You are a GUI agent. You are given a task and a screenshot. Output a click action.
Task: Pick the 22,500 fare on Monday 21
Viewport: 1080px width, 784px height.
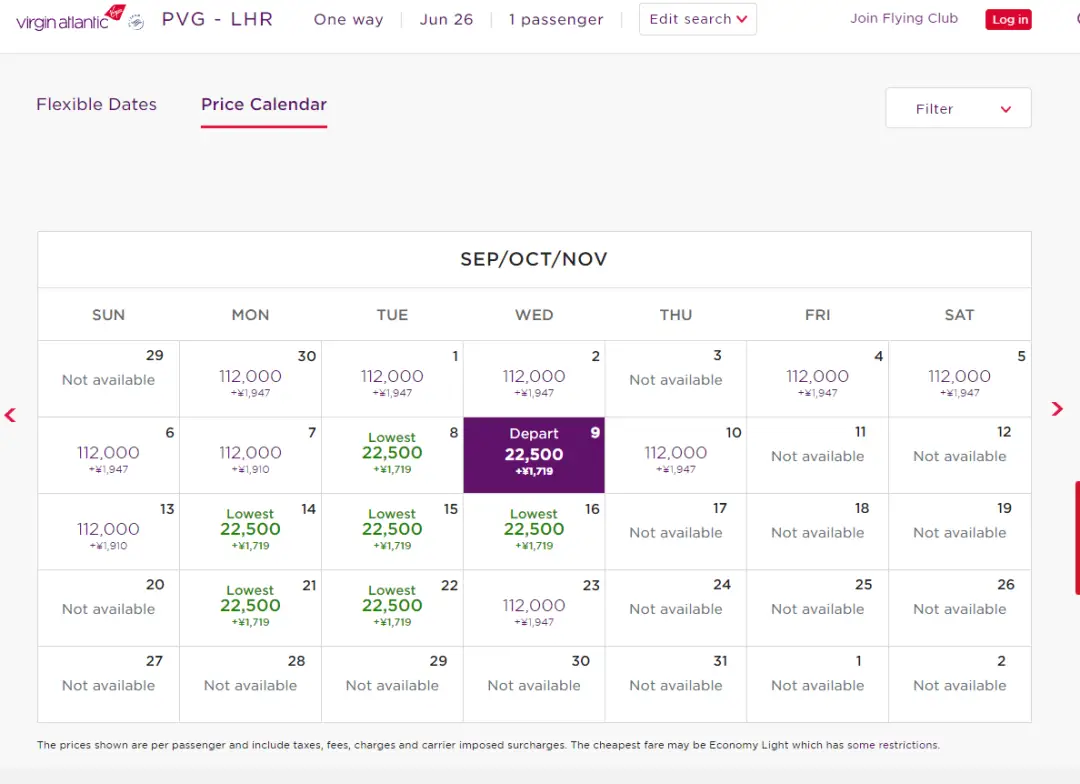coord(250,606)
